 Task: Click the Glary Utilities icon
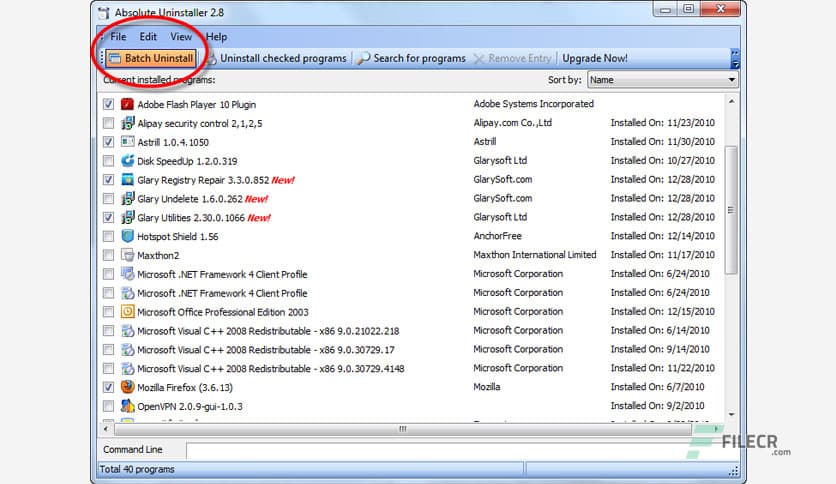pos(127,217)
